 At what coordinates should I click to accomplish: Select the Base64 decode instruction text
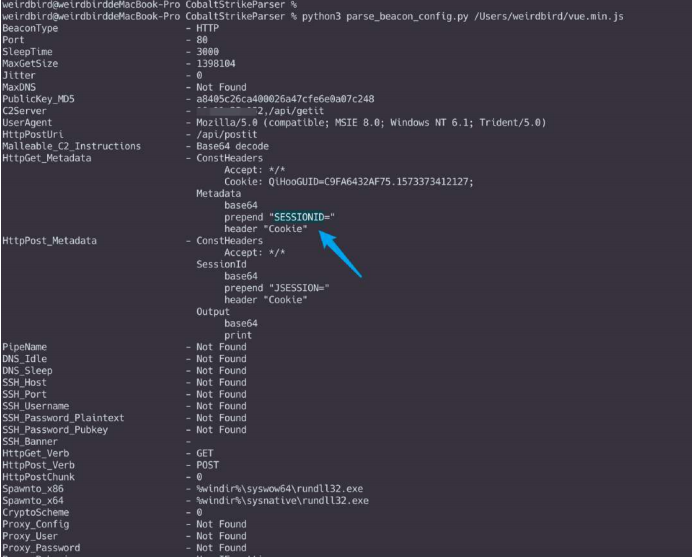pos(233,146)
